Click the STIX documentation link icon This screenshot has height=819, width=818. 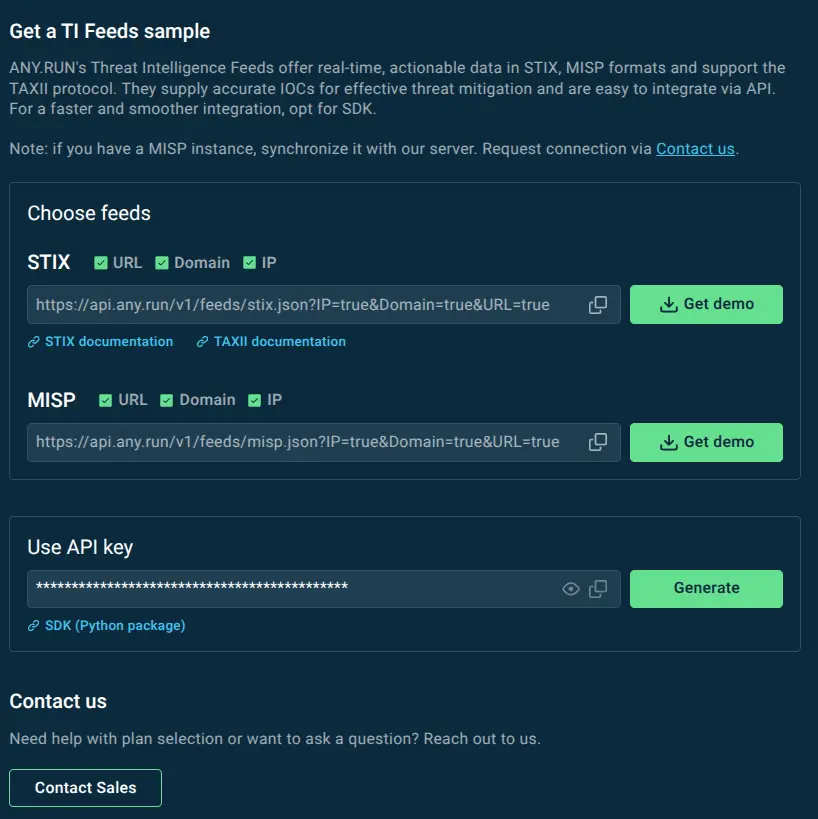click(x=33, y=342)
